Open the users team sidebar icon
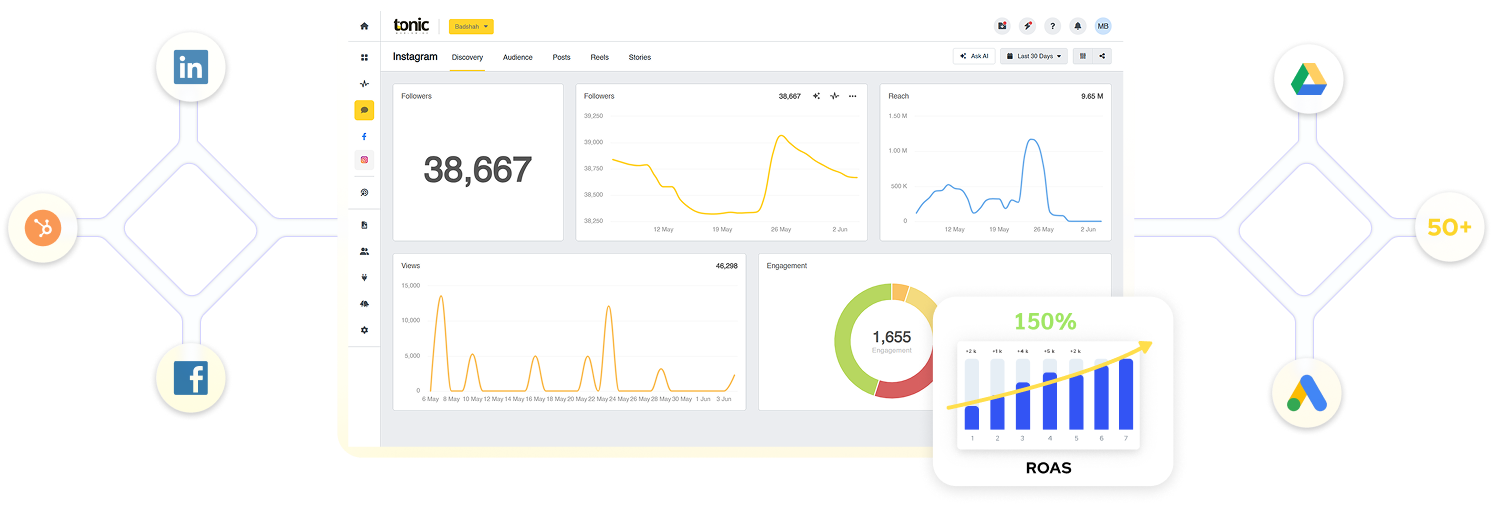Image resolution: width=1493 pixels, height=506 pixels. pyautogui.click(x=364, y=251)
